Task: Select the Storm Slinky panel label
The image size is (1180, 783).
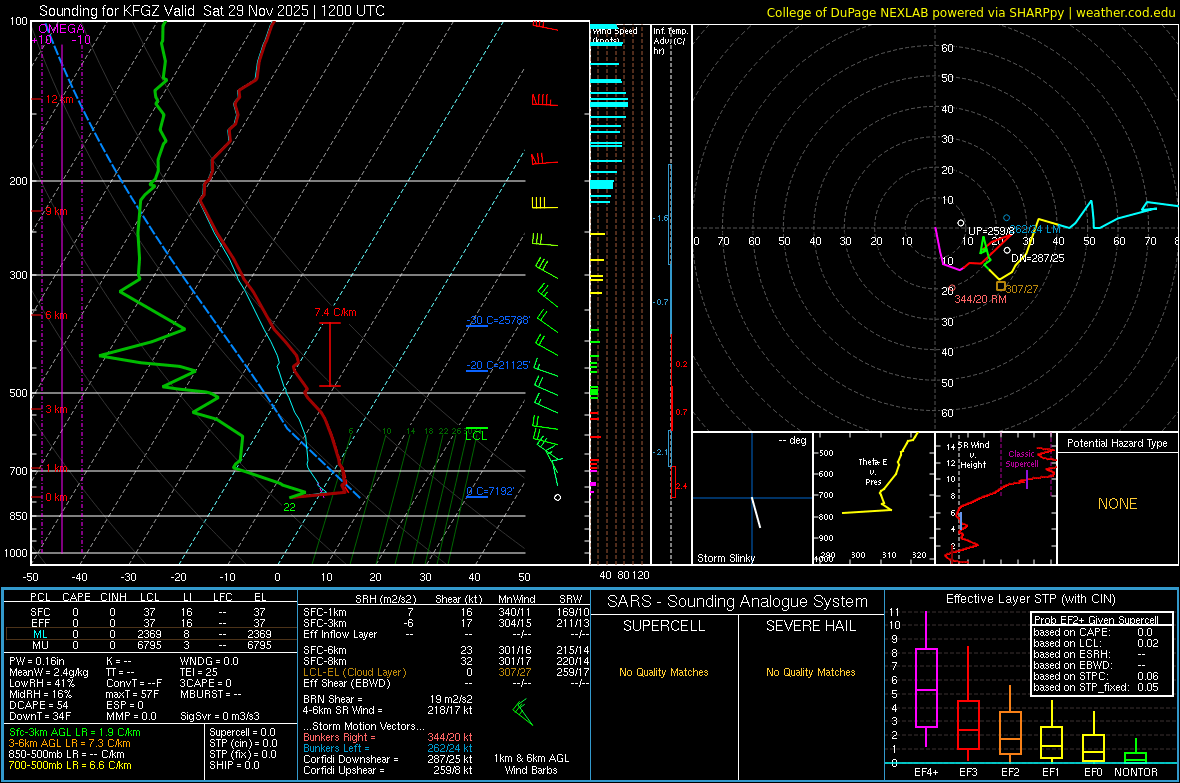Action: [x=725, y=558]
